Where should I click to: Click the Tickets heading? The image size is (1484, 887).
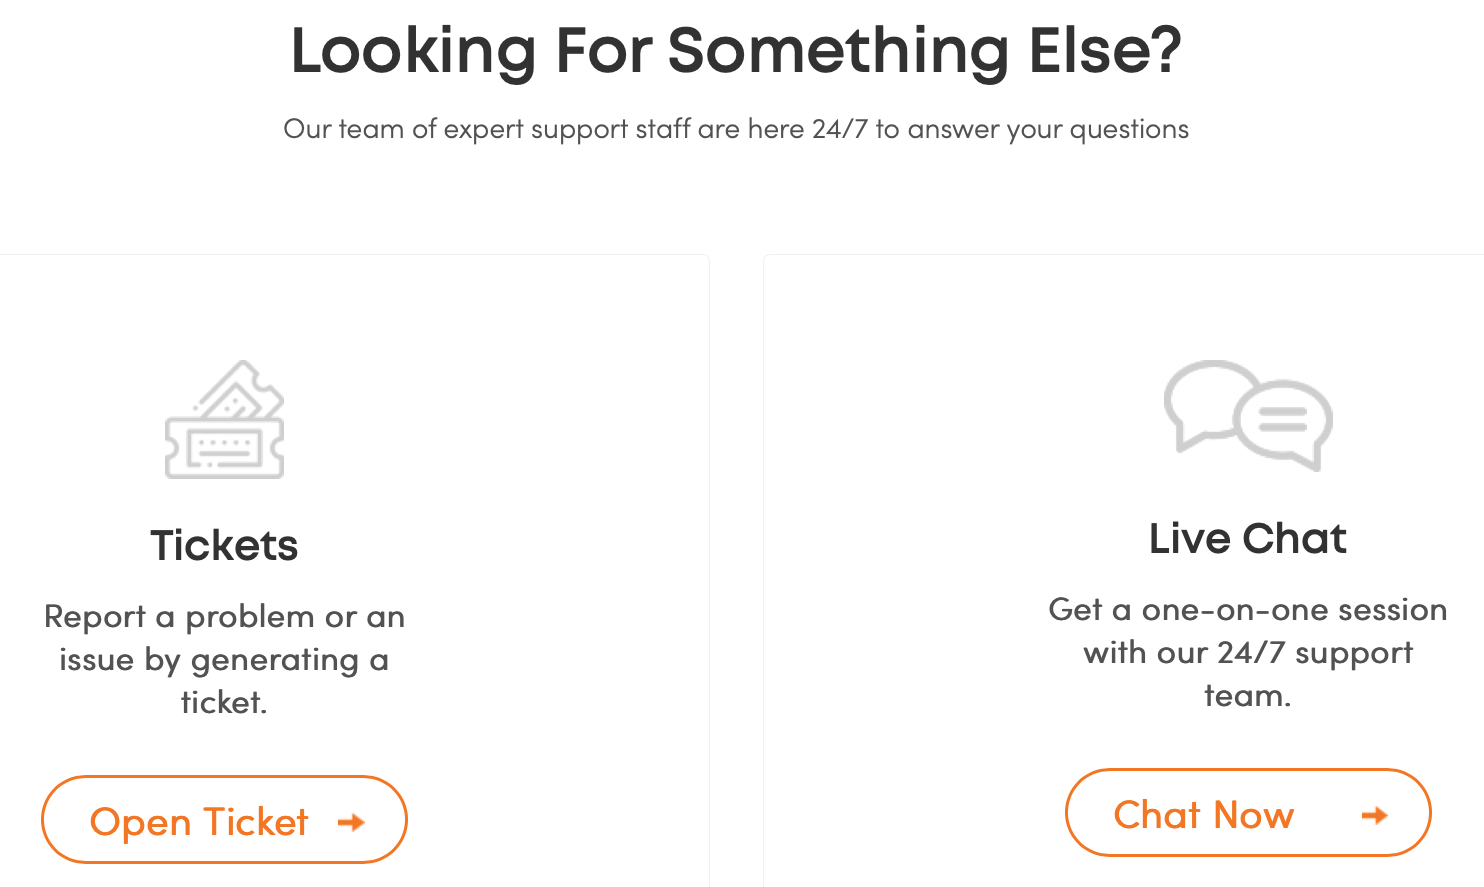coord(224,546)
